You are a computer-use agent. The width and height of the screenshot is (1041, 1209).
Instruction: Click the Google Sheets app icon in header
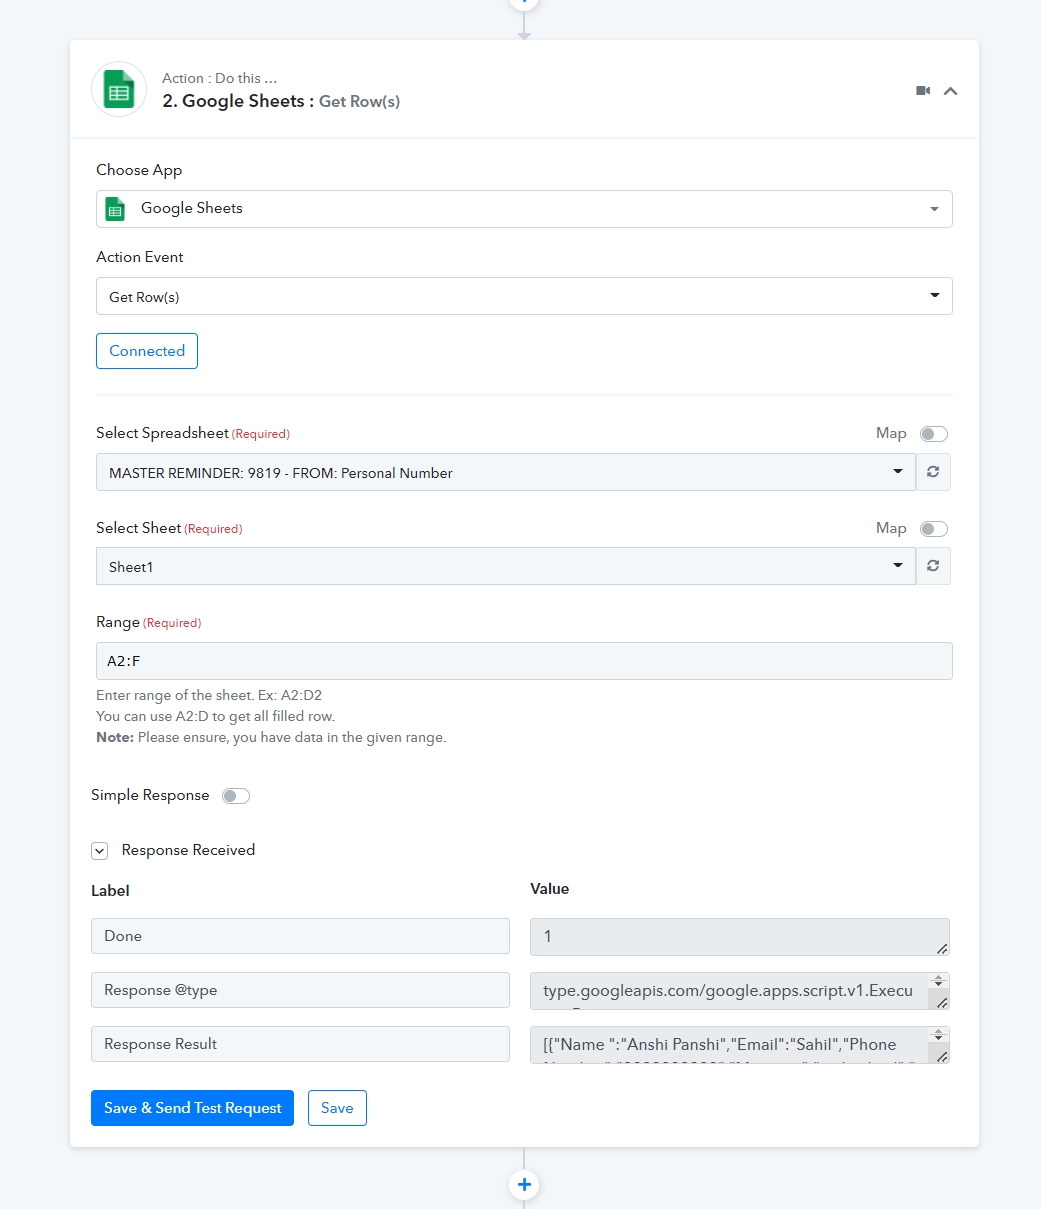point(119,89)
